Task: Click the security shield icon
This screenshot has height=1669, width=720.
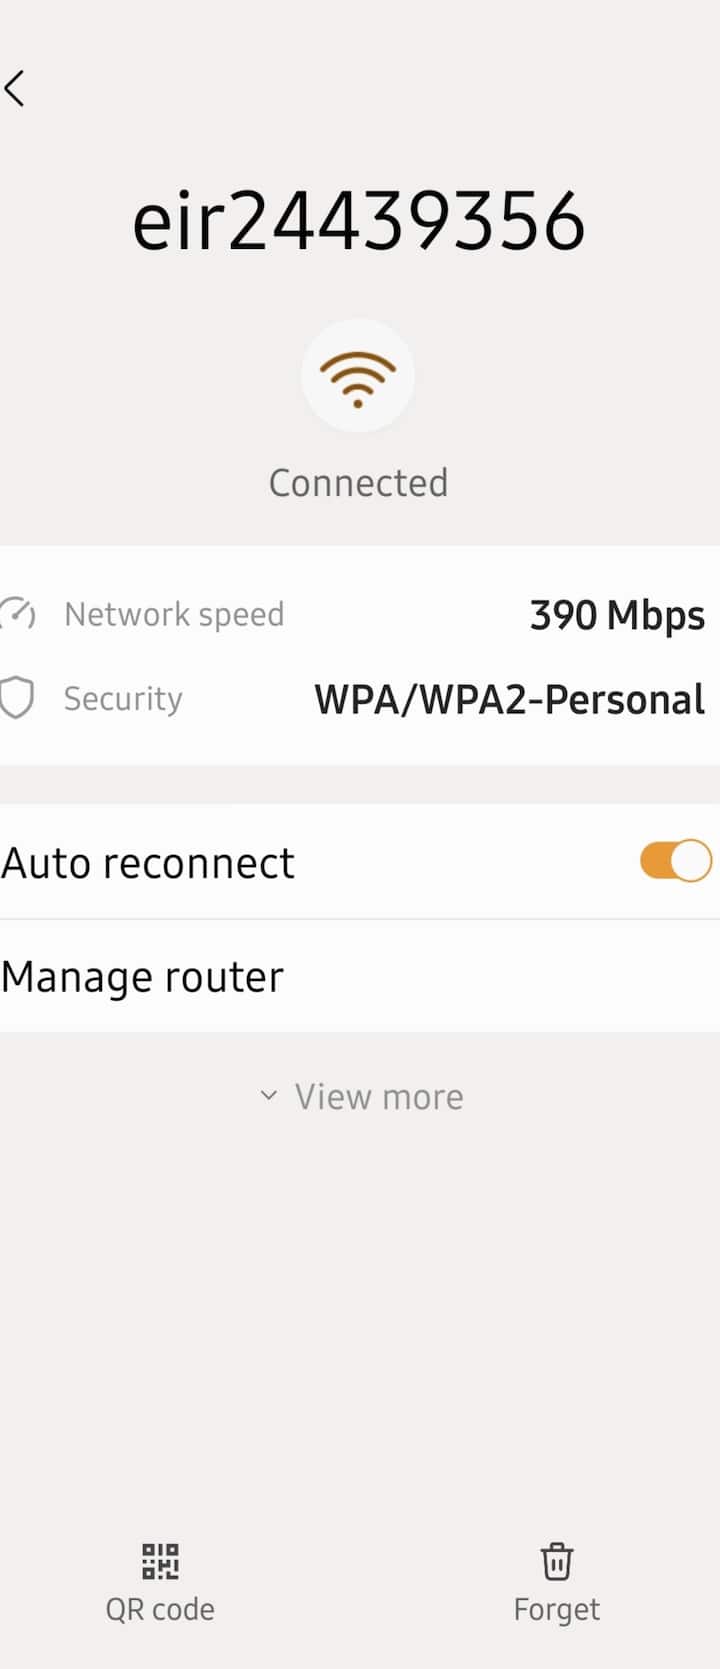Action: tap(17, 698)
